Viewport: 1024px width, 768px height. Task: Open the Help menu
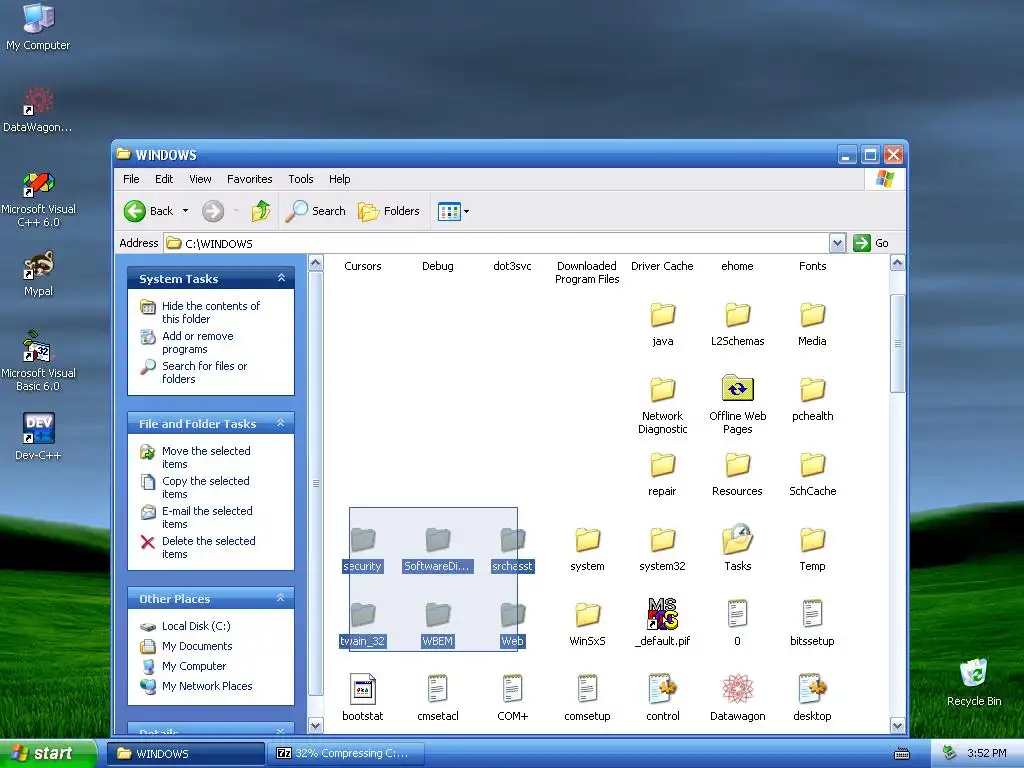pos(340,179)
